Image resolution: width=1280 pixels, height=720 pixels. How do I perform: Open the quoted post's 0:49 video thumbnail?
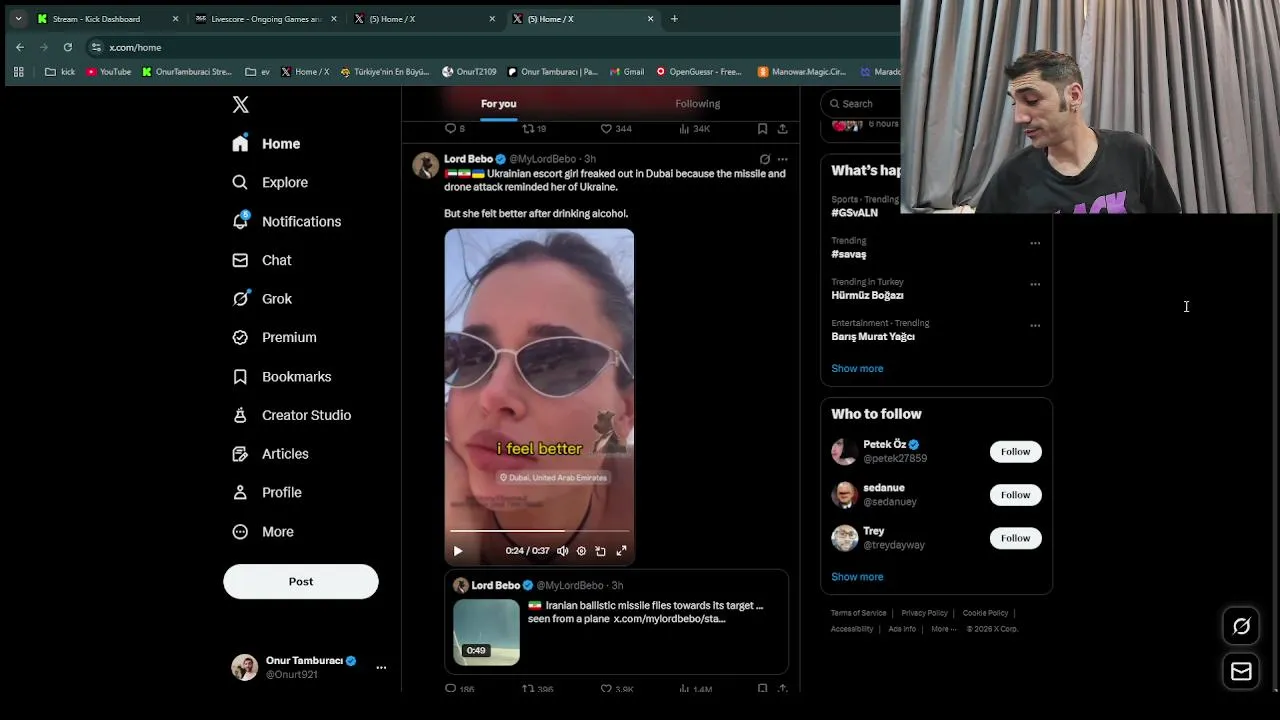pyautogui.click(x=487, y=632)
